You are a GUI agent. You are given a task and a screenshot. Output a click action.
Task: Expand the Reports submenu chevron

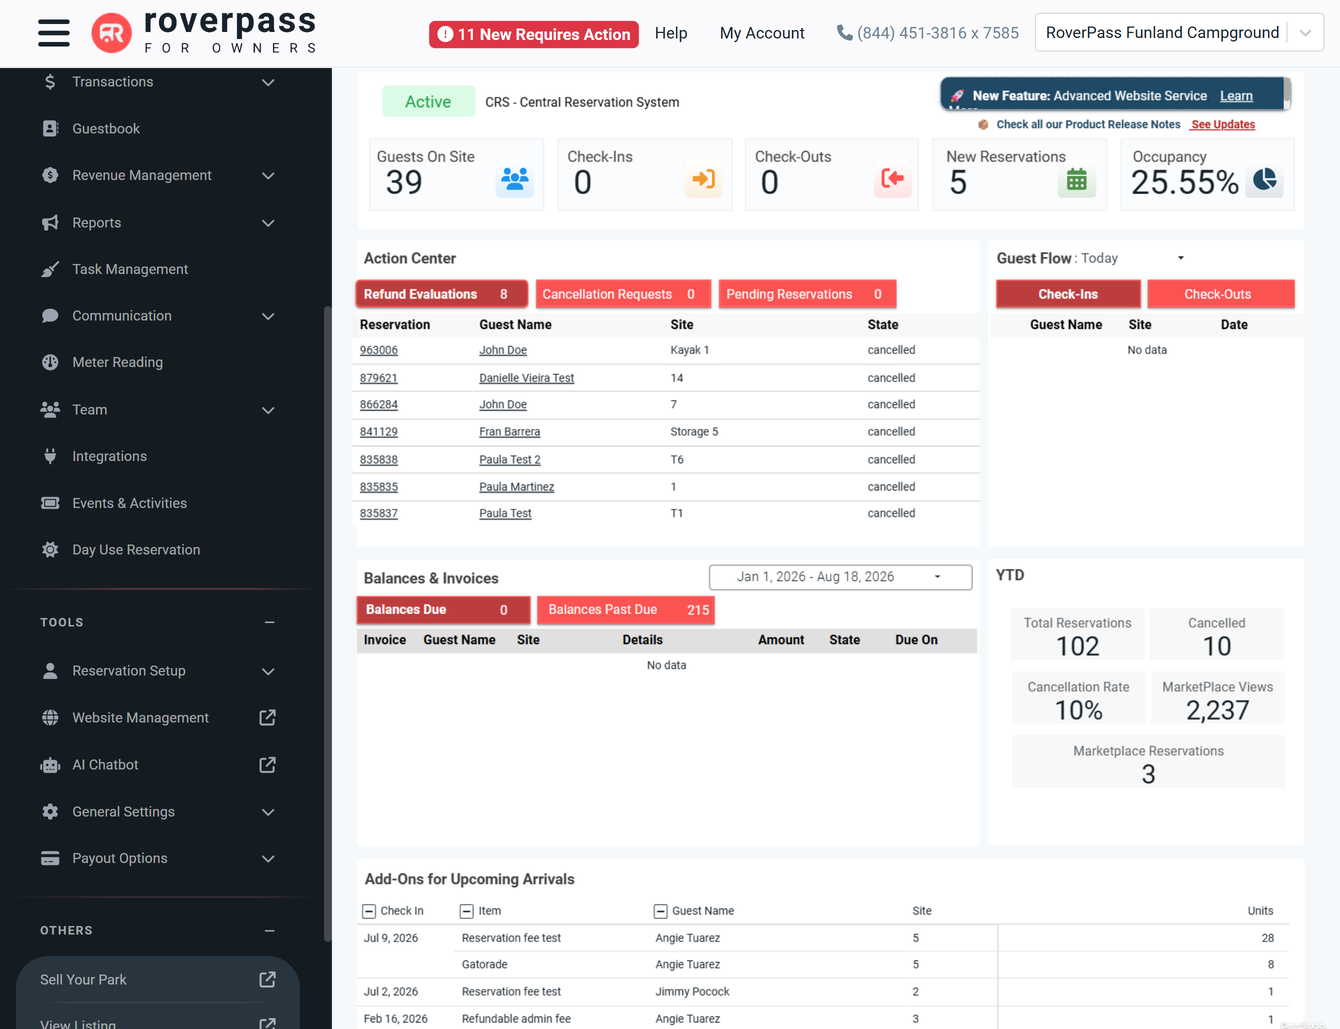[x=268, y=223]
